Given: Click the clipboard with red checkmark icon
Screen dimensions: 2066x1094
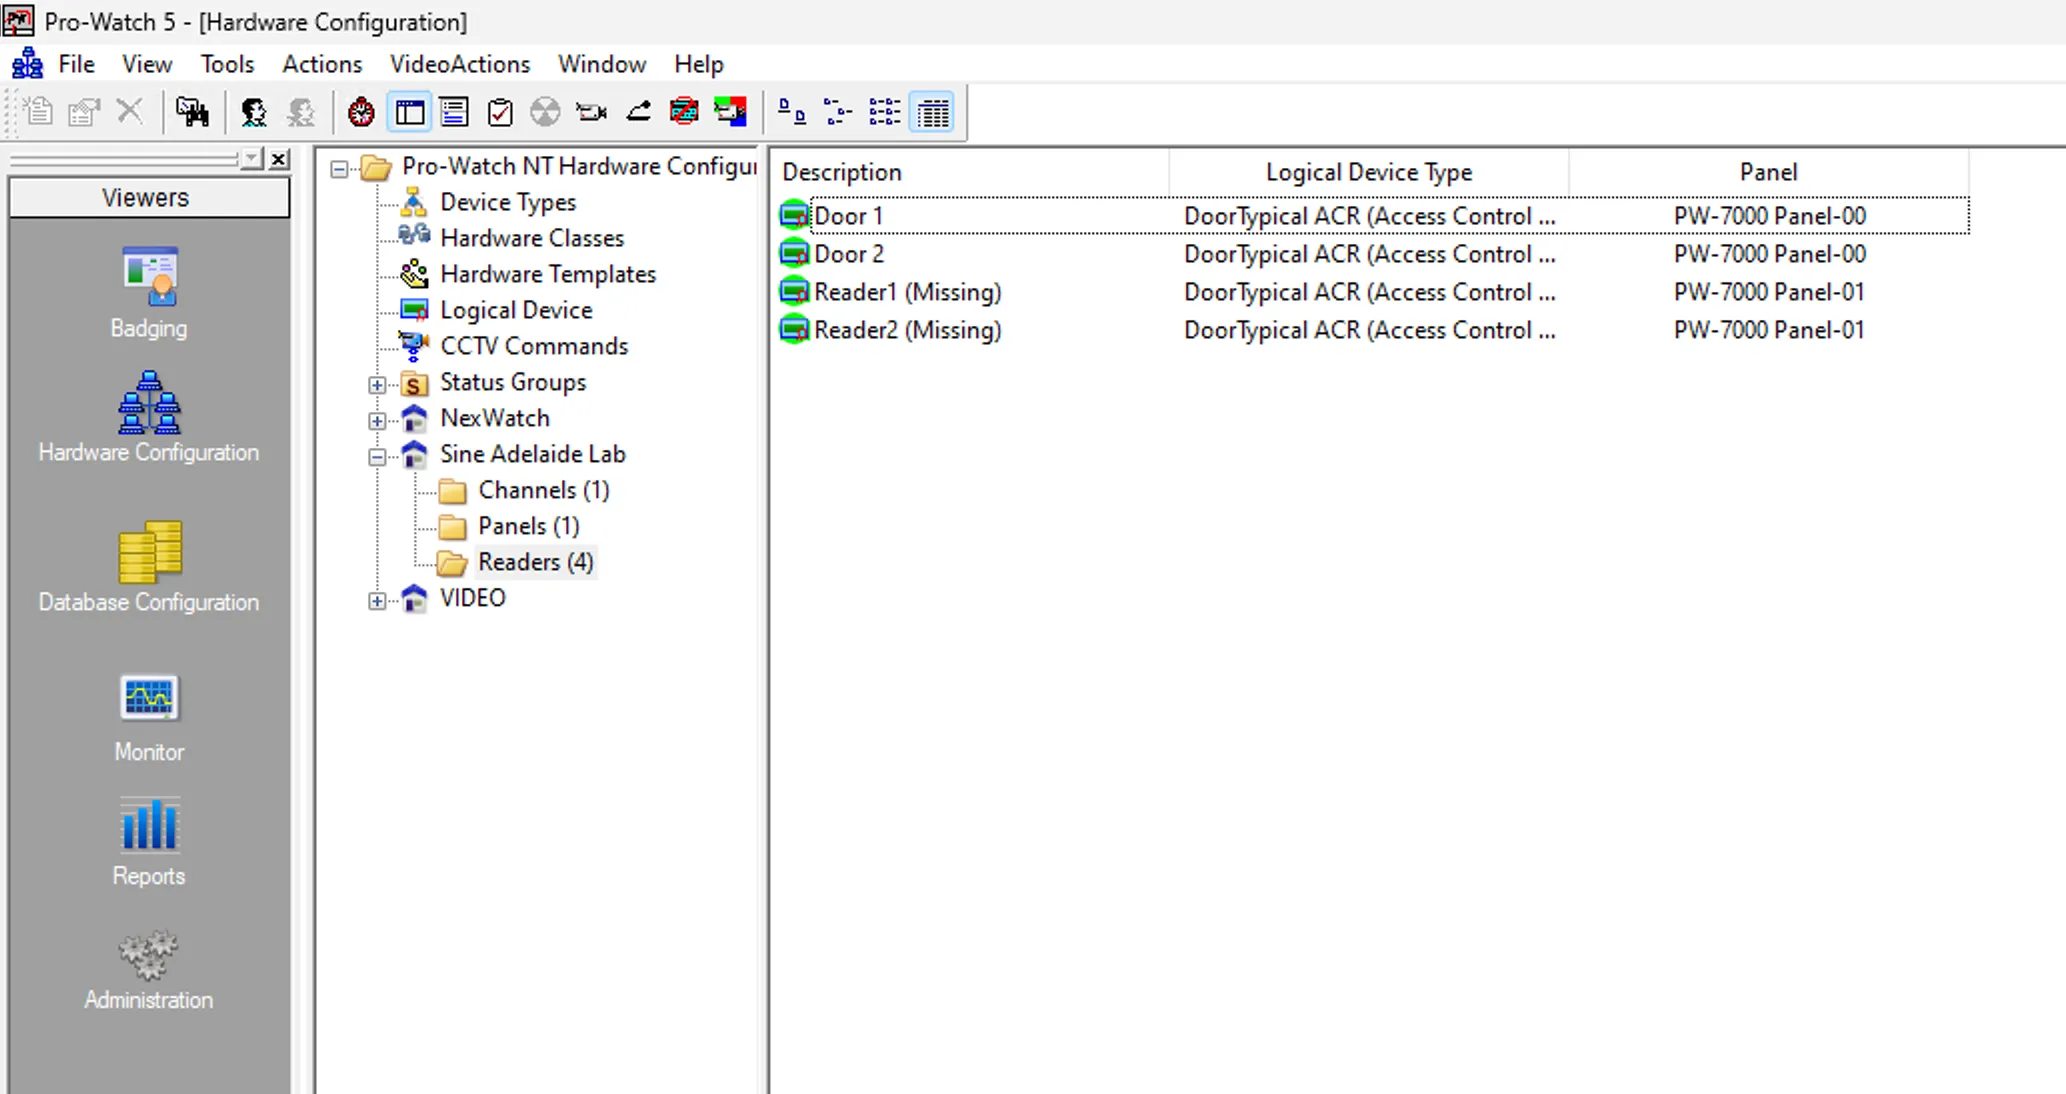Looking at the screenshot, I should point(500,112).
